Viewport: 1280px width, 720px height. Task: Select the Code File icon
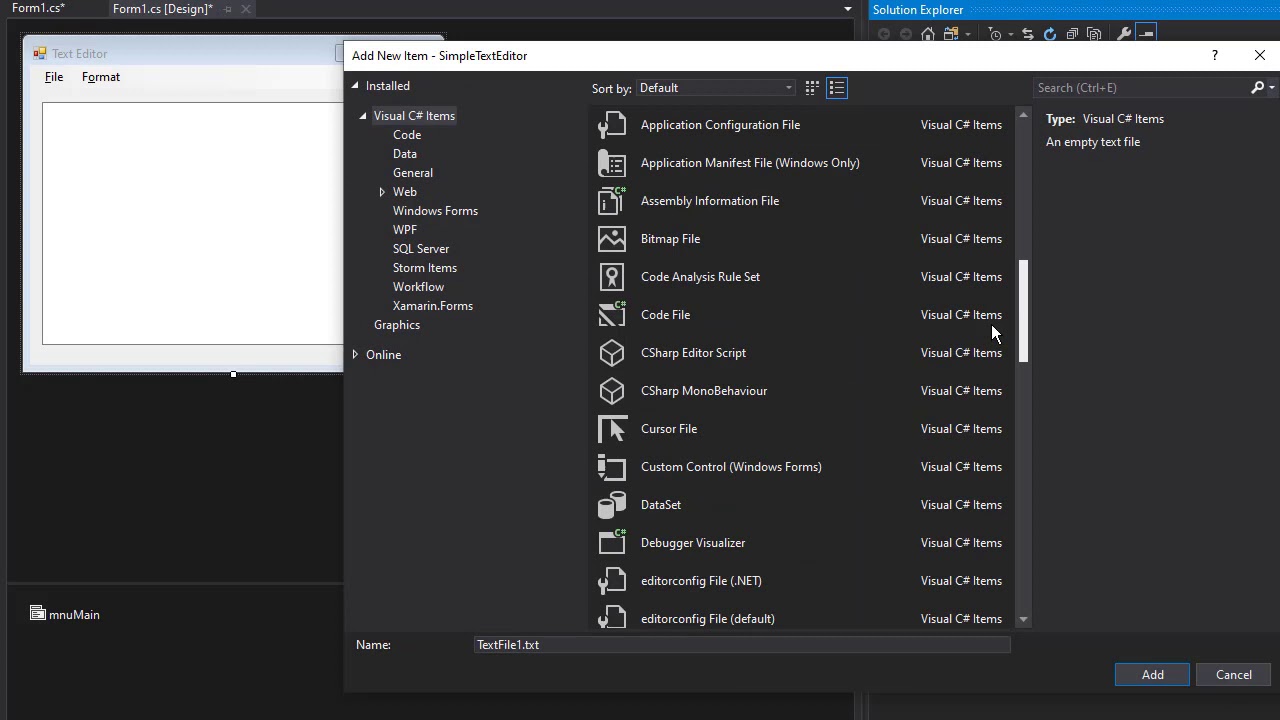coord(611,315)
